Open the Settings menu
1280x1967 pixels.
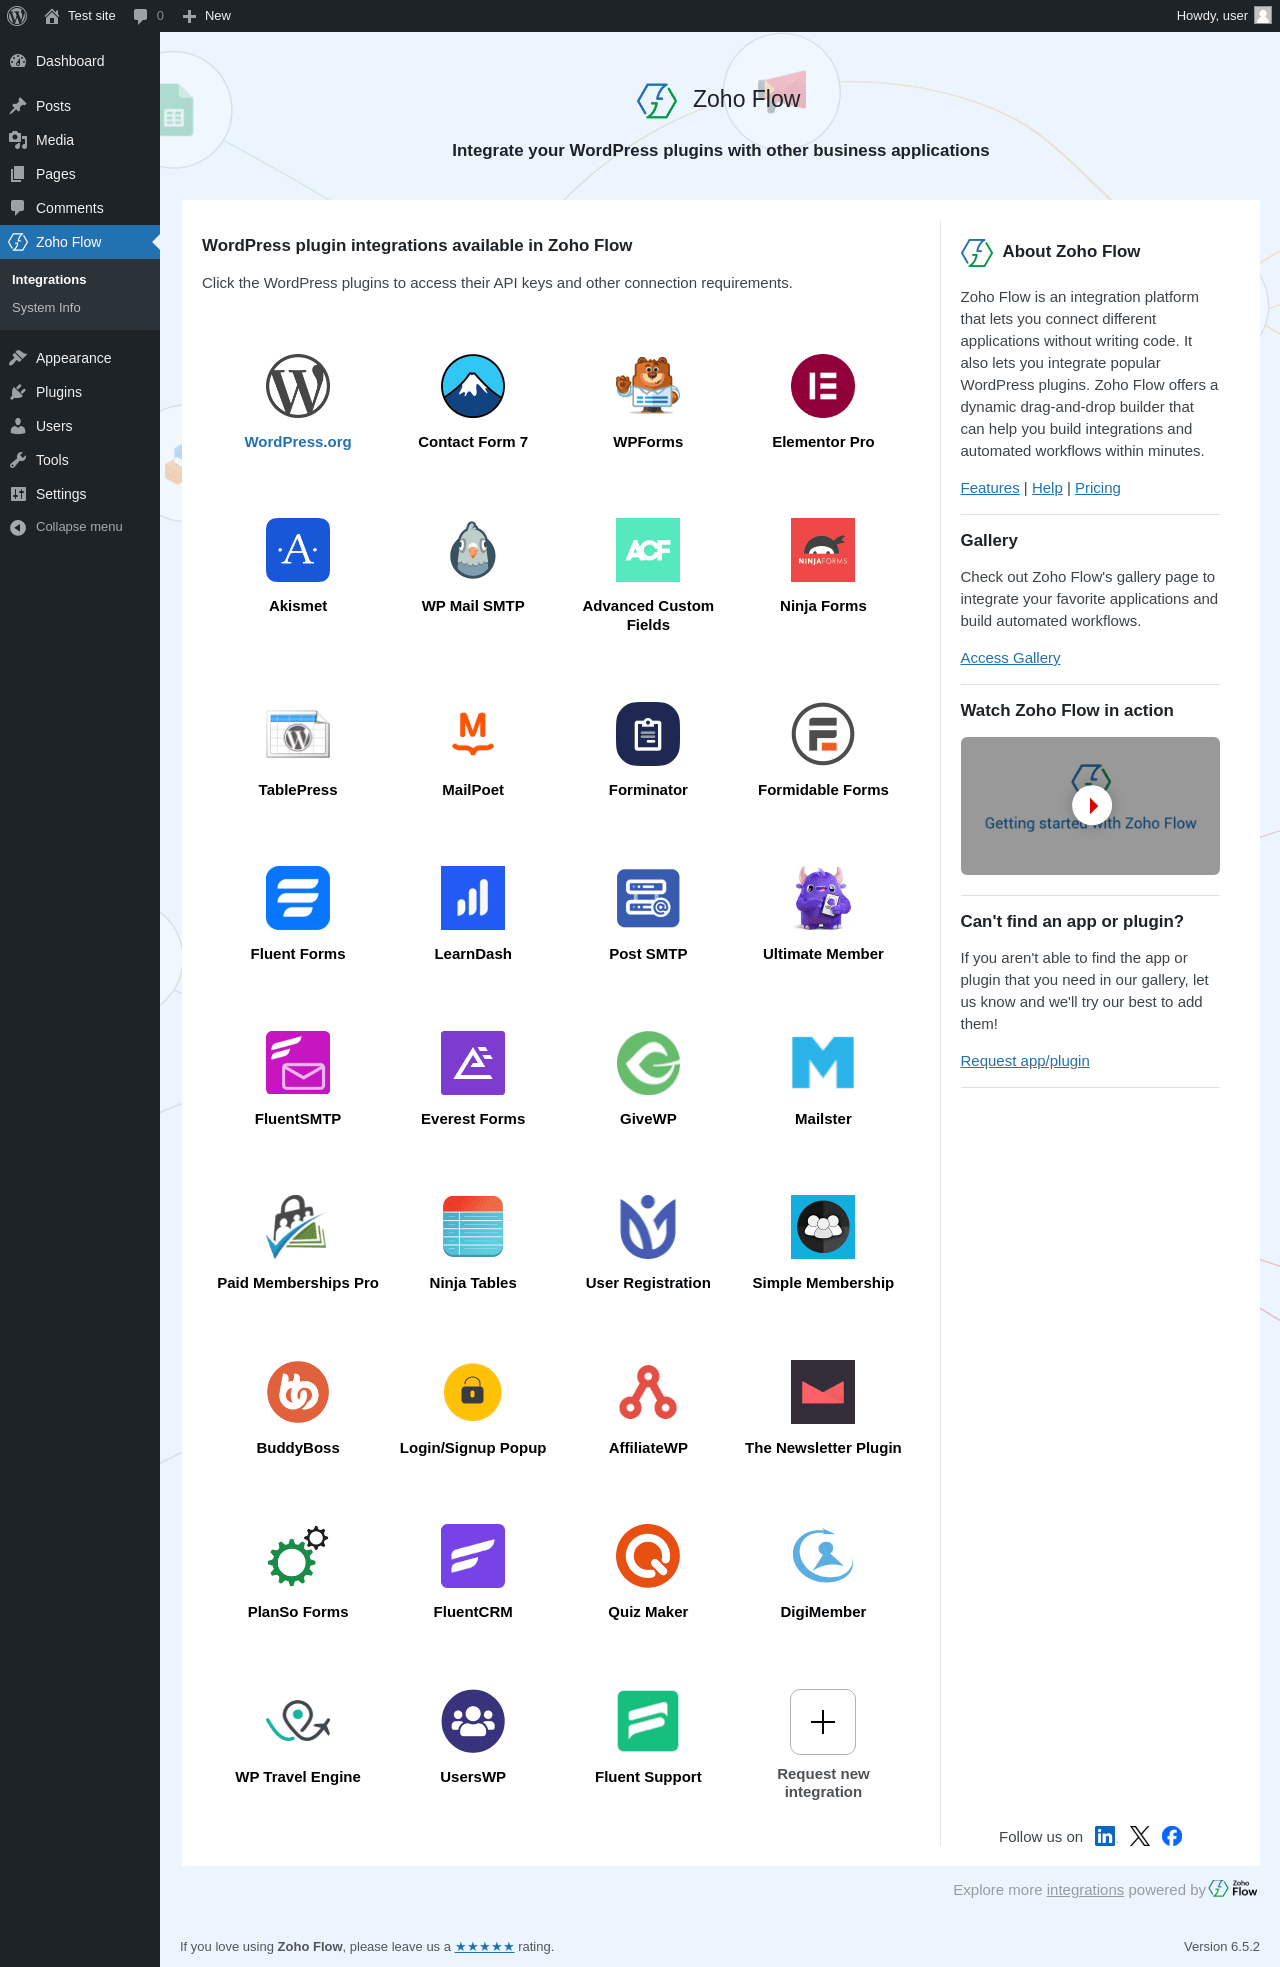[80, 494]
